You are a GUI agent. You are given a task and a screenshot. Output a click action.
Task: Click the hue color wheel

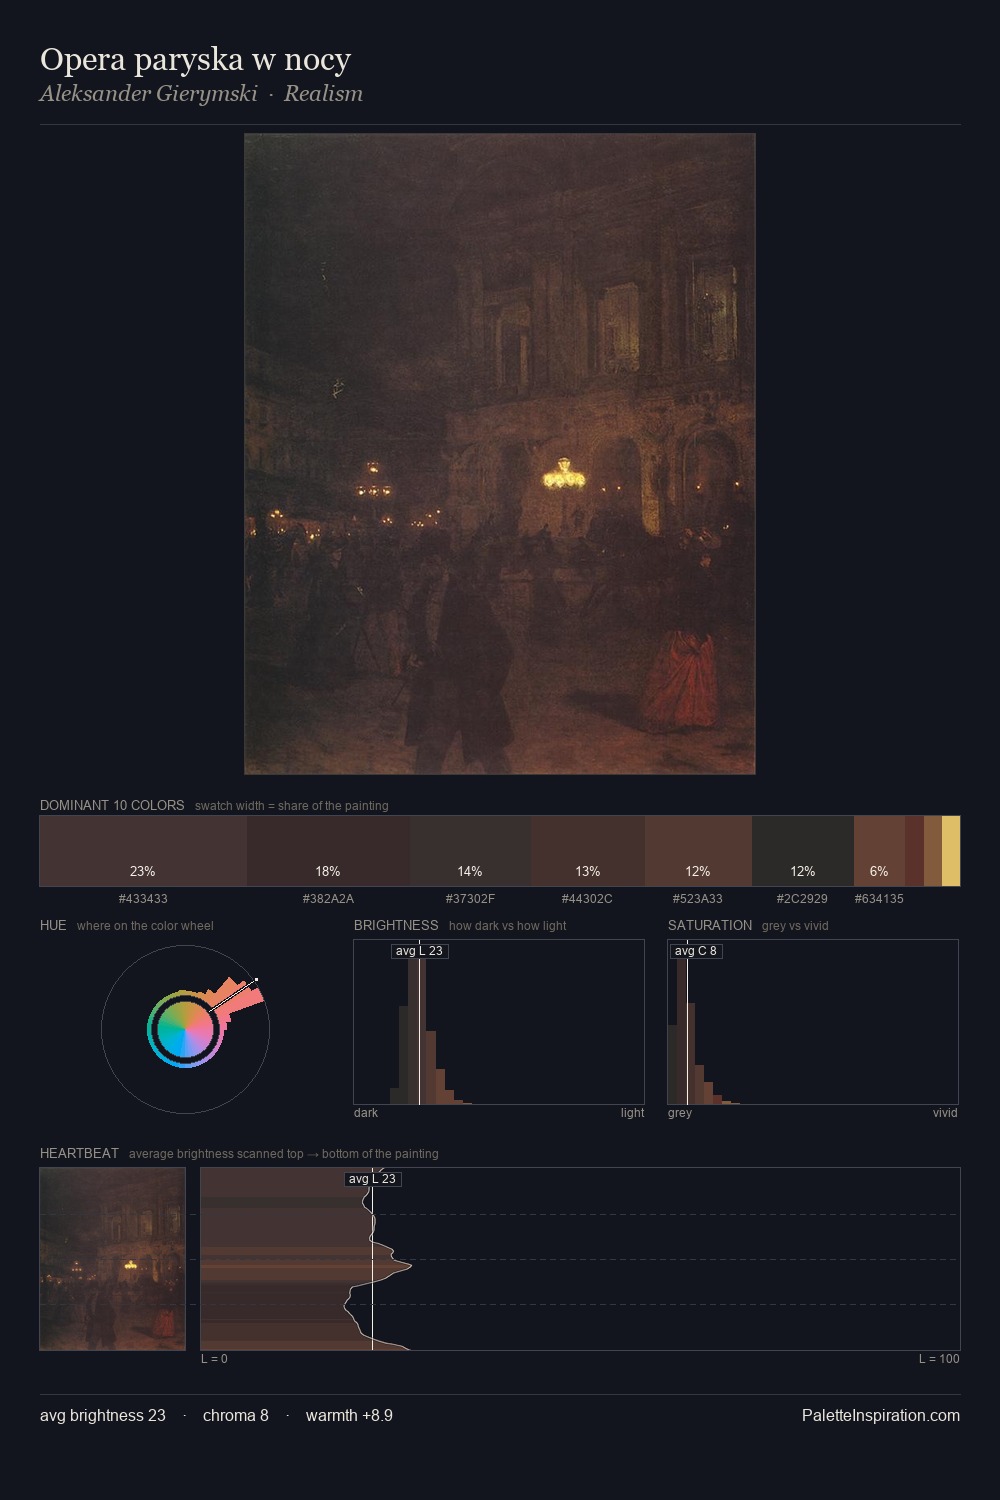[185, 1029]
